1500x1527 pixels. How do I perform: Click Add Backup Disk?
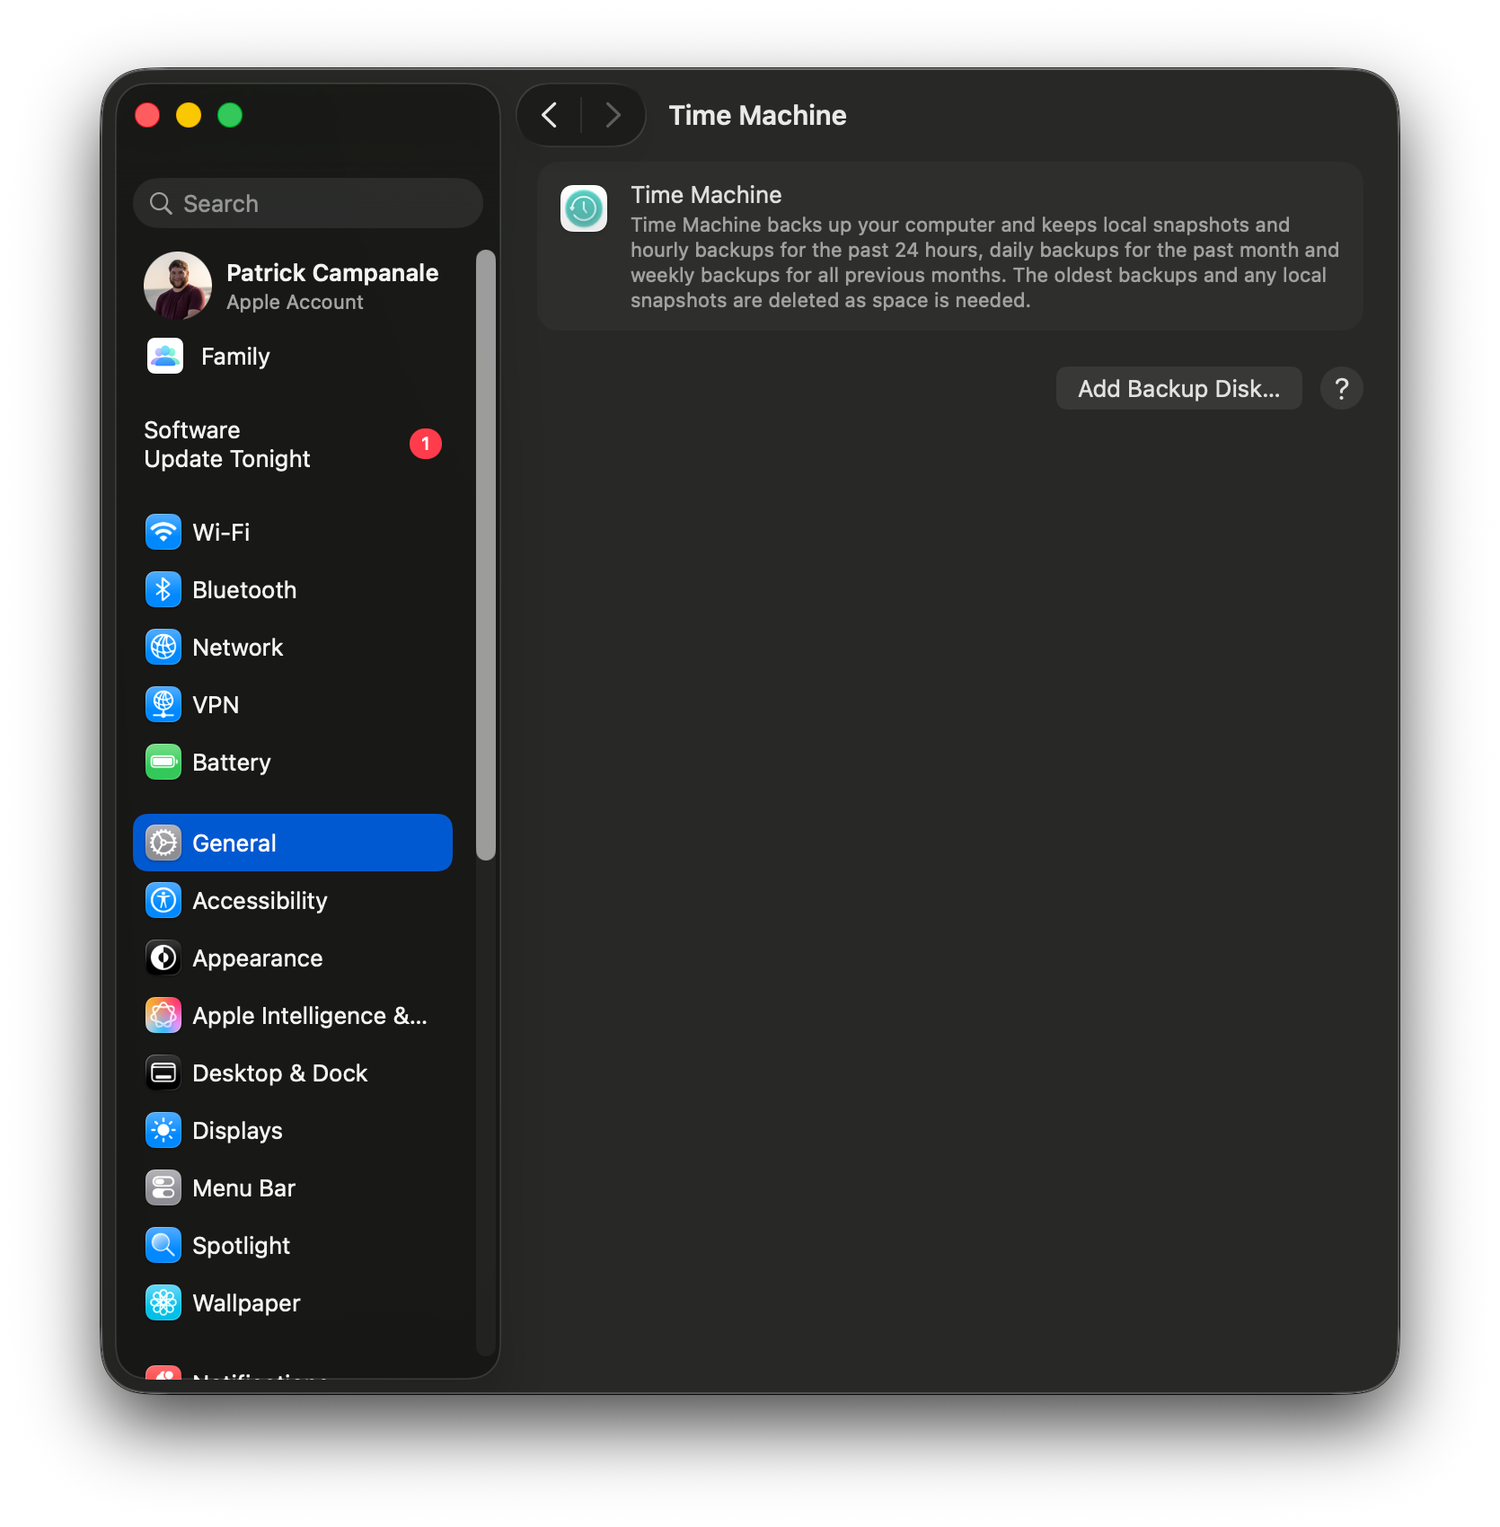1178,388
